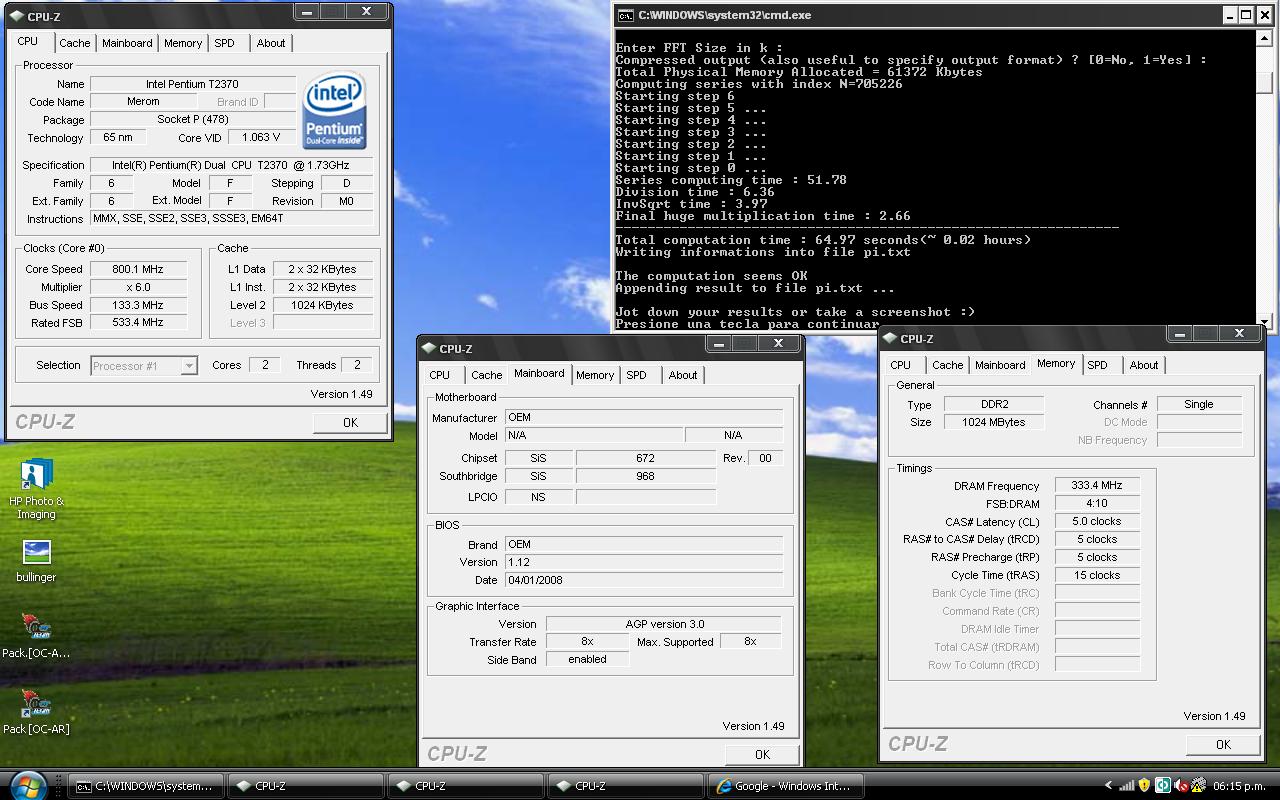Click the Merom code name field
Viewport: 1280px width, 800px height.
(x=143, y=102)
